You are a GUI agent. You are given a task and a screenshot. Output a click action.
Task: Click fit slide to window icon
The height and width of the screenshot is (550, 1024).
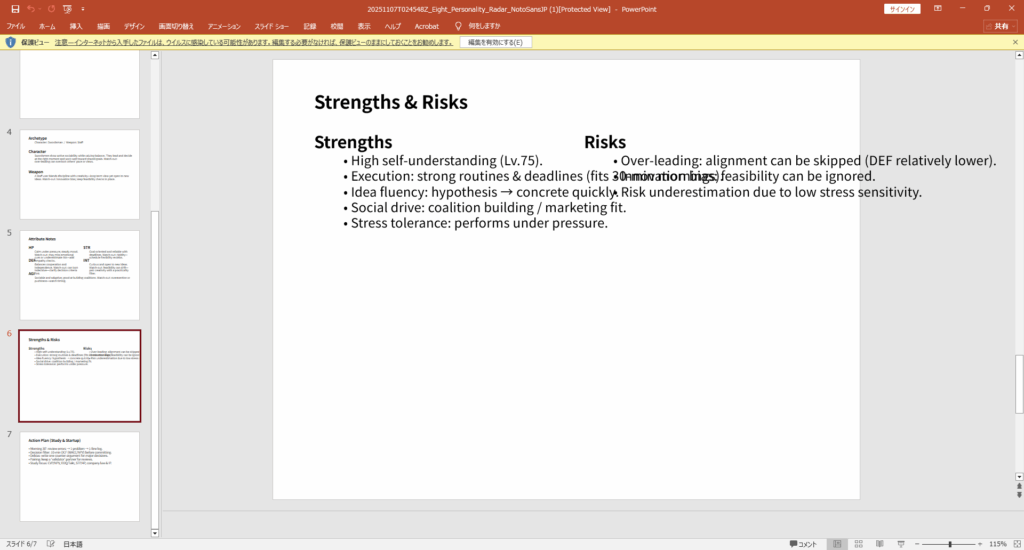pyautogui.click(x=1015, y=543)
